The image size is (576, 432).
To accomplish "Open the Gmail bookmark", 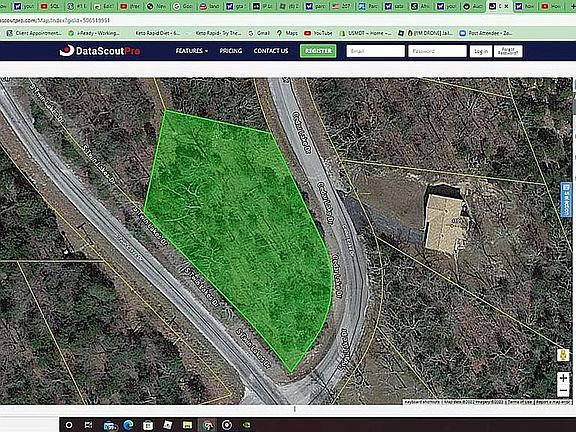I will click(x=259, y=33).
